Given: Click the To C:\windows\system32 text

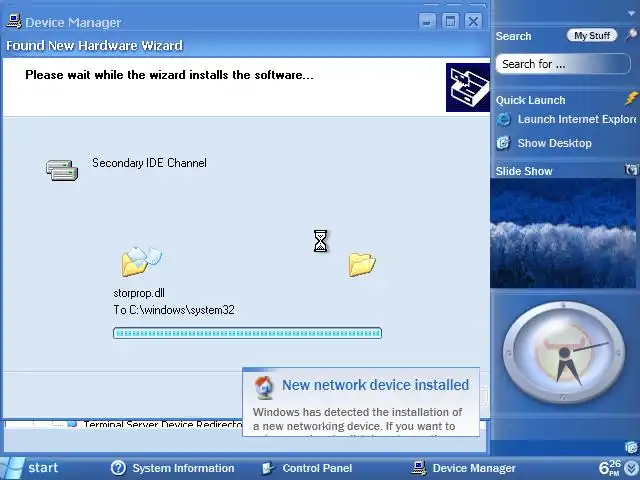Looking at the screenshot, I should 174,310.
